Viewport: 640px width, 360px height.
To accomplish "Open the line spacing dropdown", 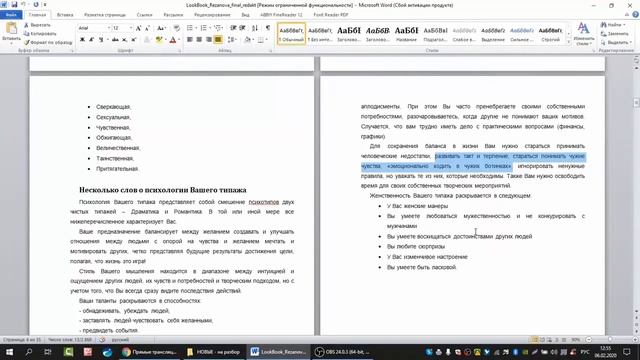I will [x=232, y=40].
